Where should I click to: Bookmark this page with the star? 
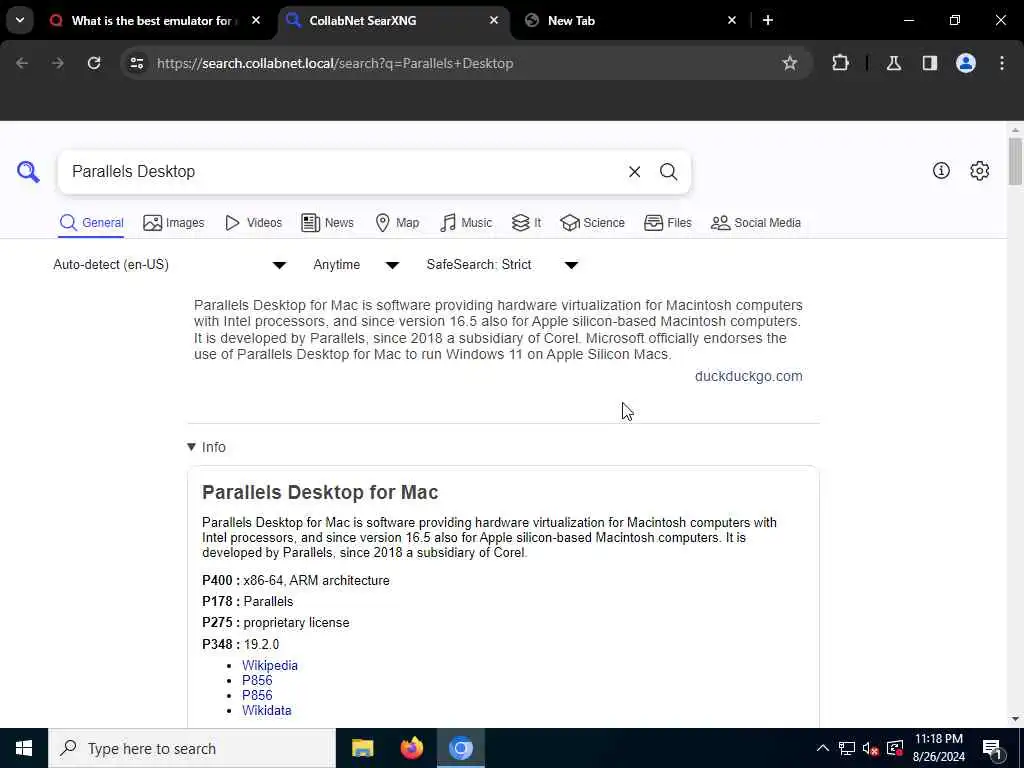[790, 63]
